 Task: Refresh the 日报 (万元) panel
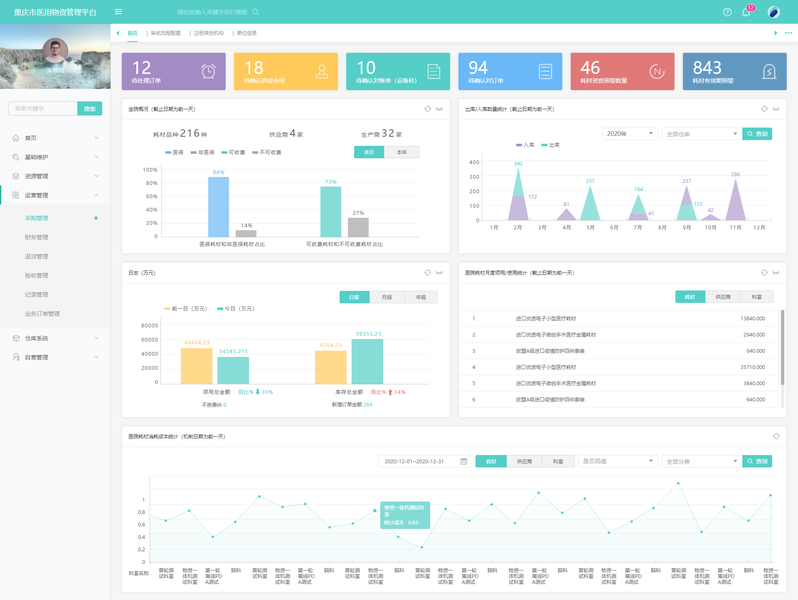[428, 273]
